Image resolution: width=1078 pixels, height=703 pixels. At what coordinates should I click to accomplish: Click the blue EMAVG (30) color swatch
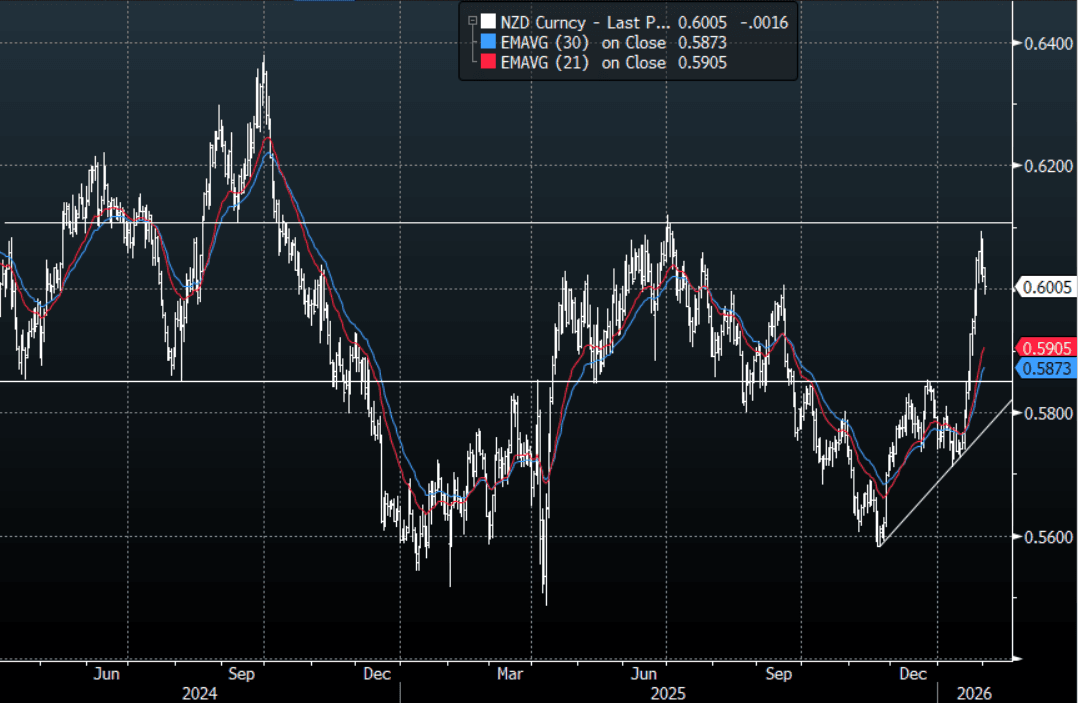488,42
